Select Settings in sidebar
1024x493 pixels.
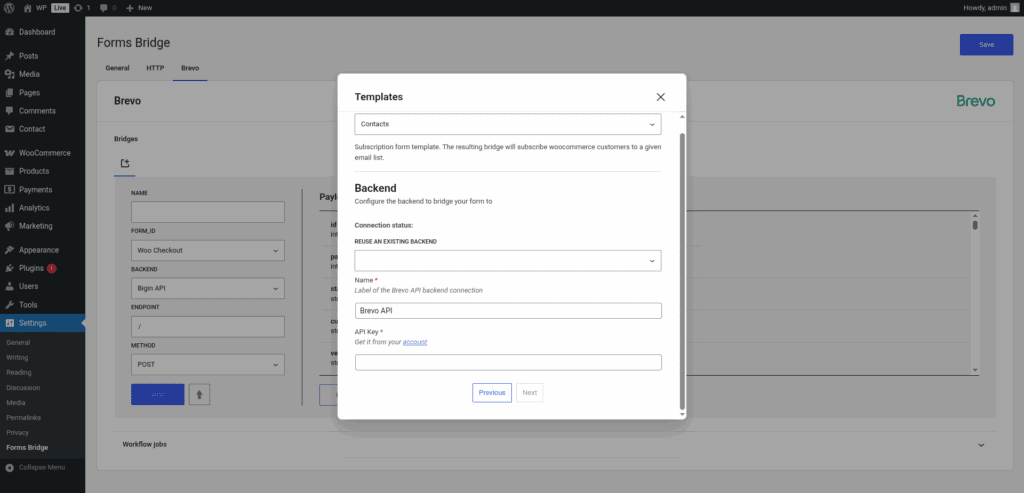point(42,323)
